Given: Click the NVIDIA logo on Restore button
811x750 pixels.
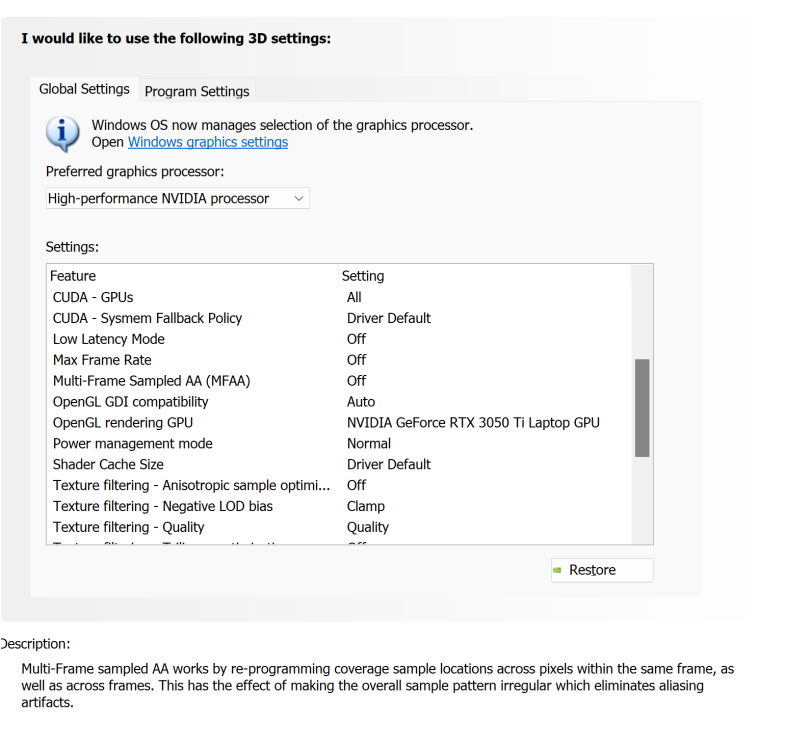Looking at the screenshot, I should coord(558,570).
